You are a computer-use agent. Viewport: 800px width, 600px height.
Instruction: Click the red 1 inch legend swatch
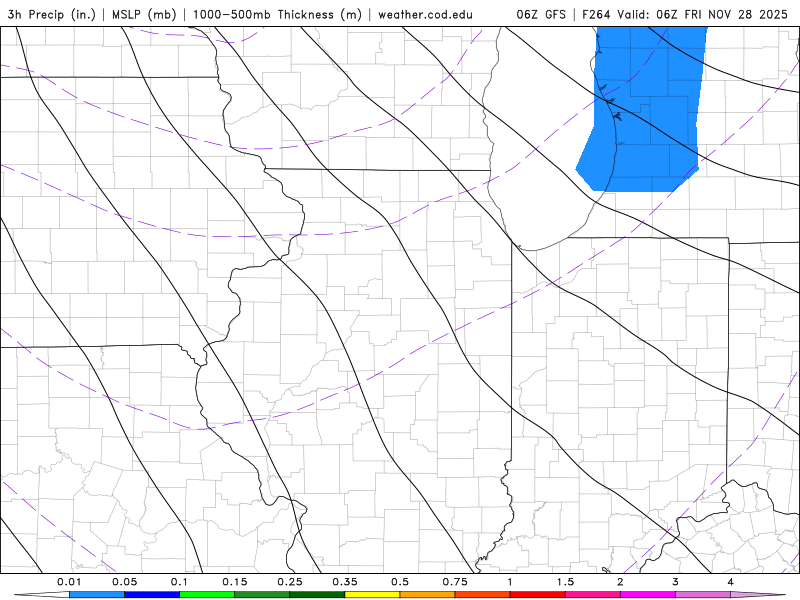[x=538, y=595]
